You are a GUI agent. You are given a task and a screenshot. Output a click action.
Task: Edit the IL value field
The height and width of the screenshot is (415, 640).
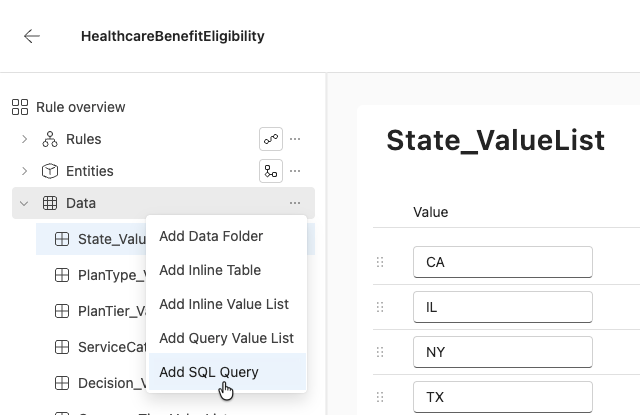502,307
